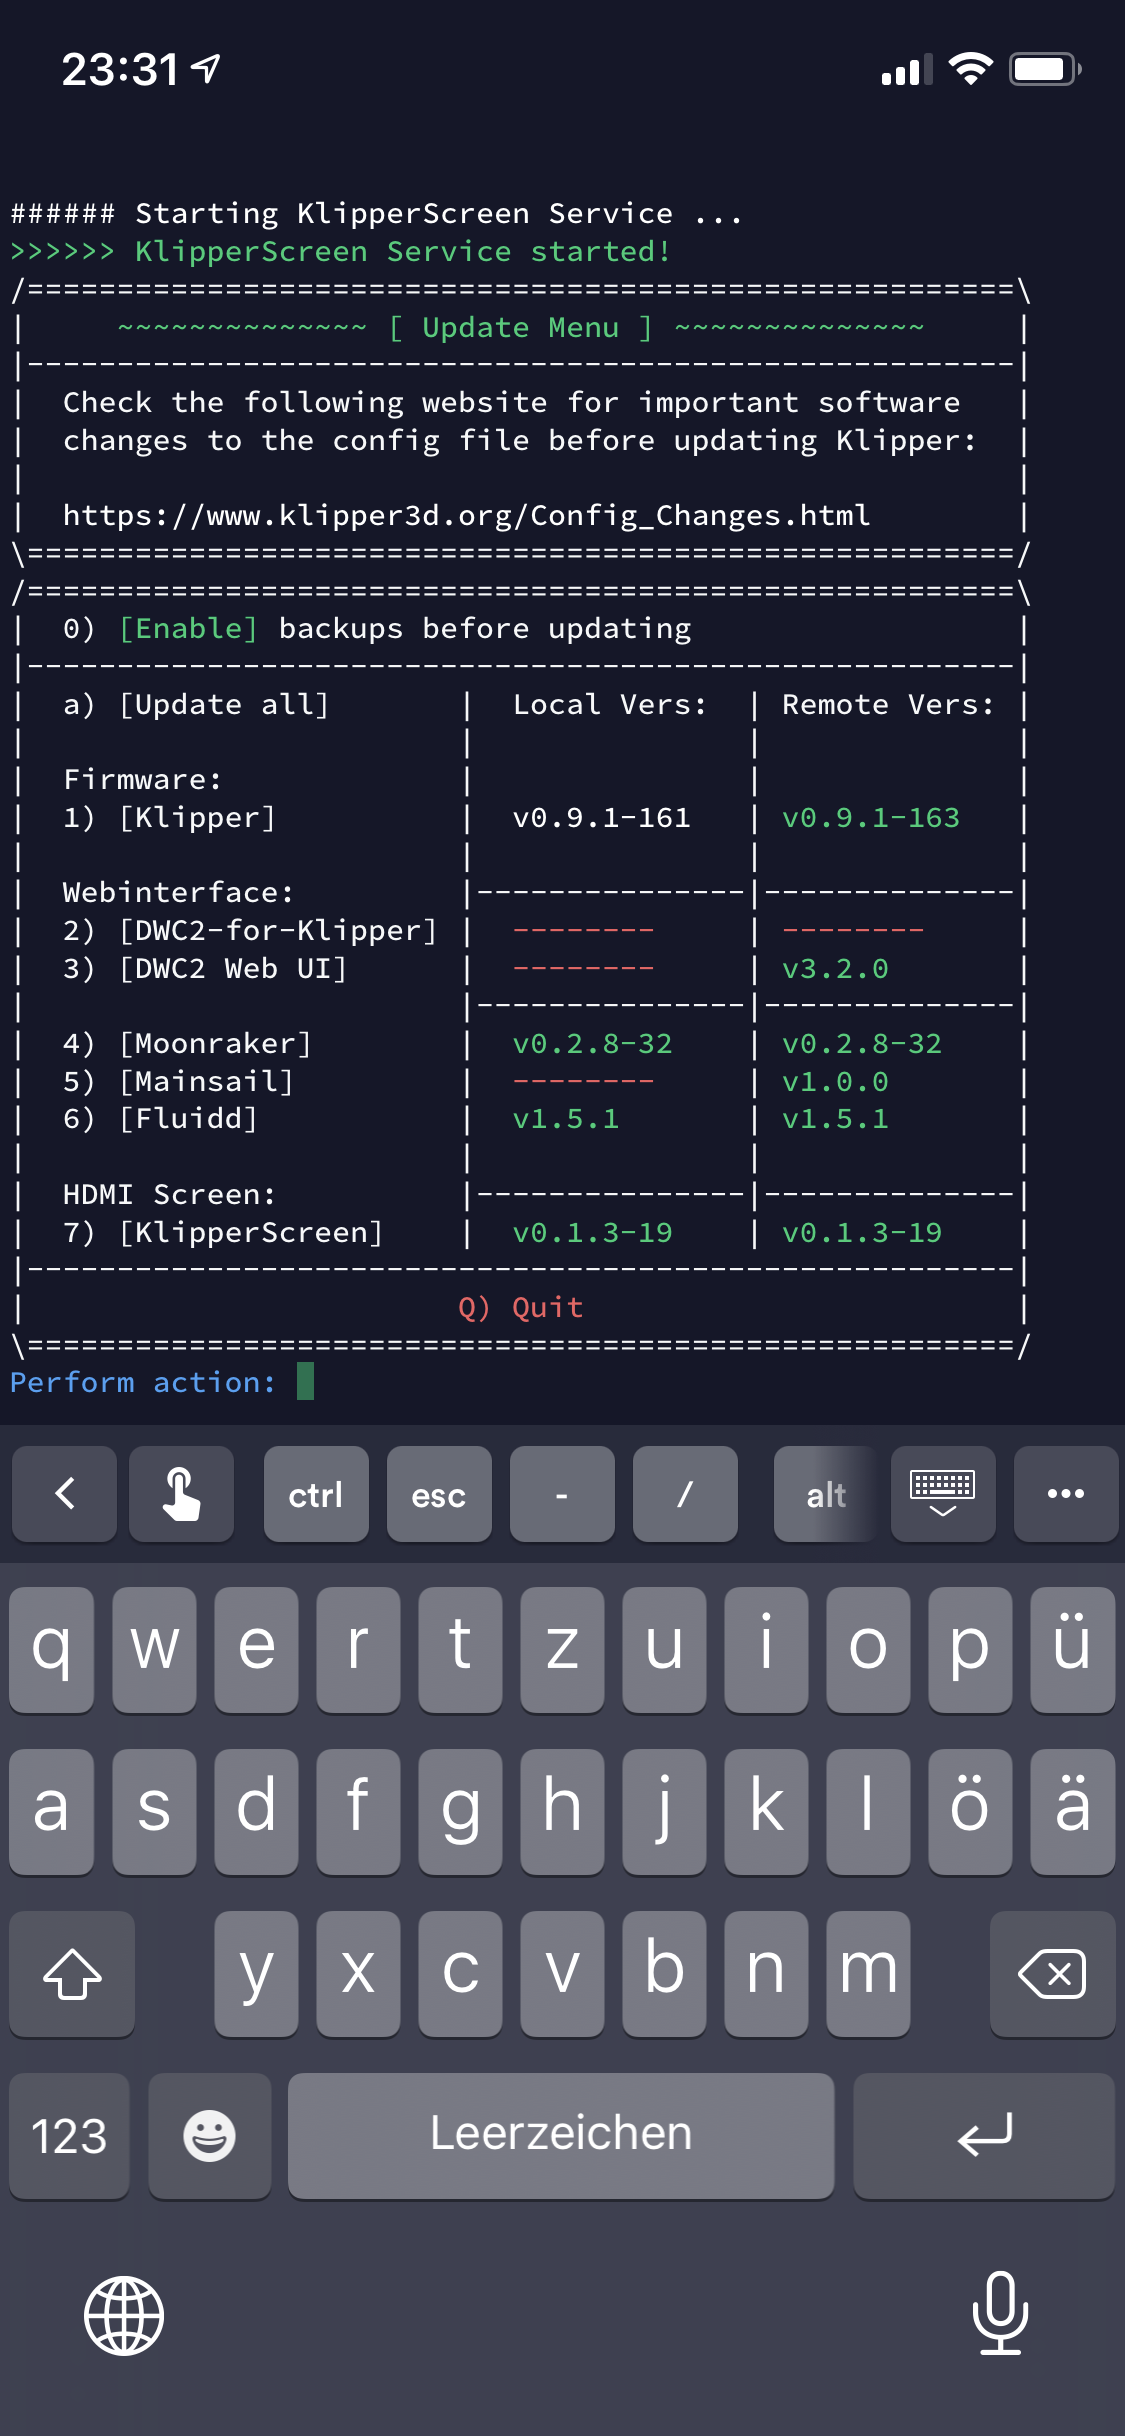Tap the g key

pos(460,1812)
